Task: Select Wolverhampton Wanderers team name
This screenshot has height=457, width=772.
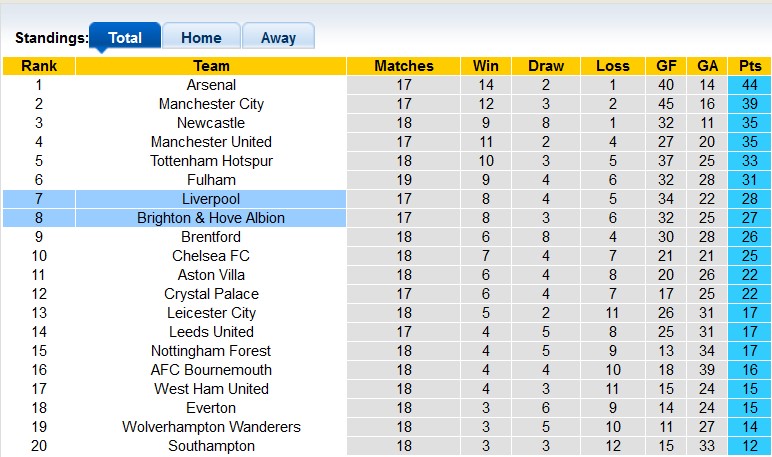Action: 211,427
